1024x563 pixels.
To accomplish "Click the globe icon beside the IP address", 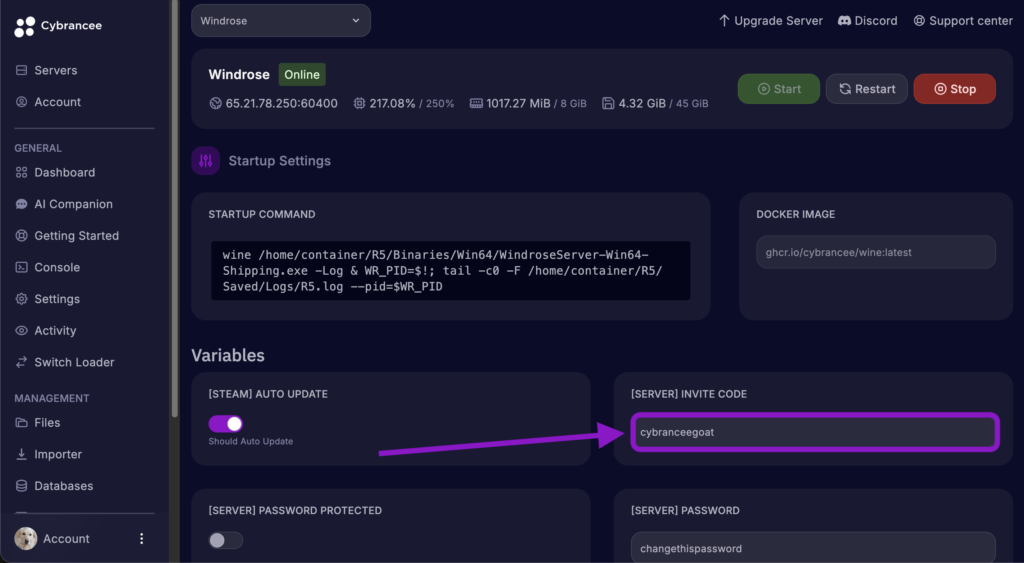I will (x=216, y=103).
